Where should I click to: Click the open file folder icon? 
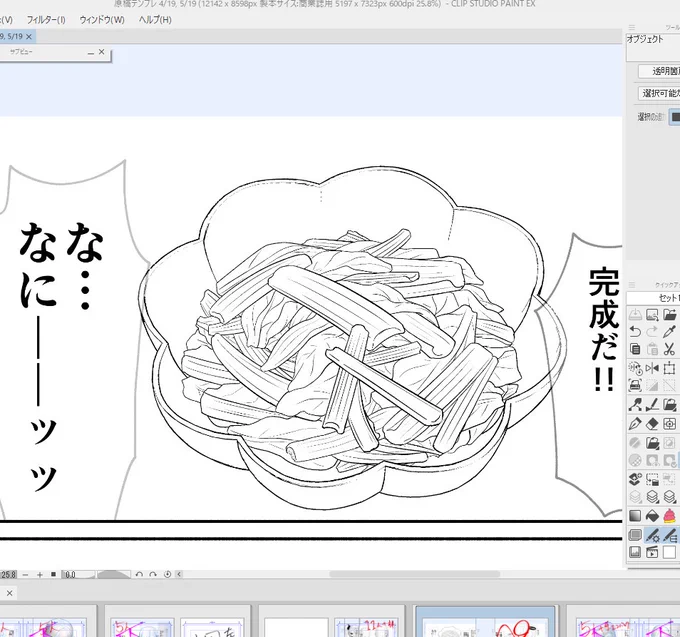669,314
